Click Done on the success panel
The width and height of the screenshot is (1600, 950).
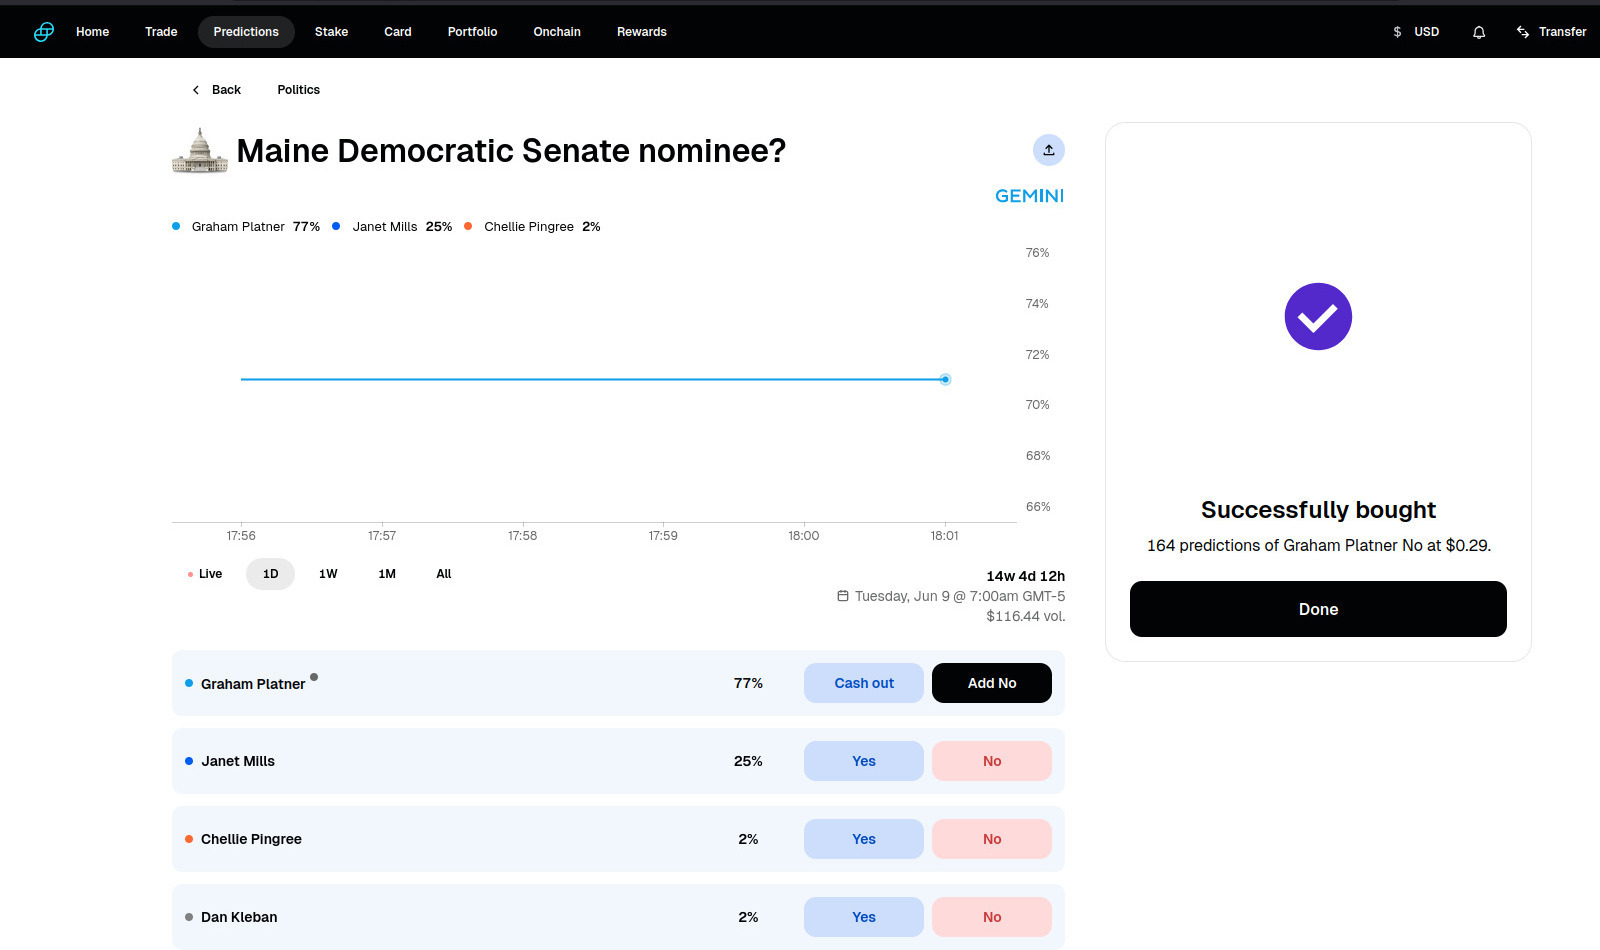(x=1318, y=609)
